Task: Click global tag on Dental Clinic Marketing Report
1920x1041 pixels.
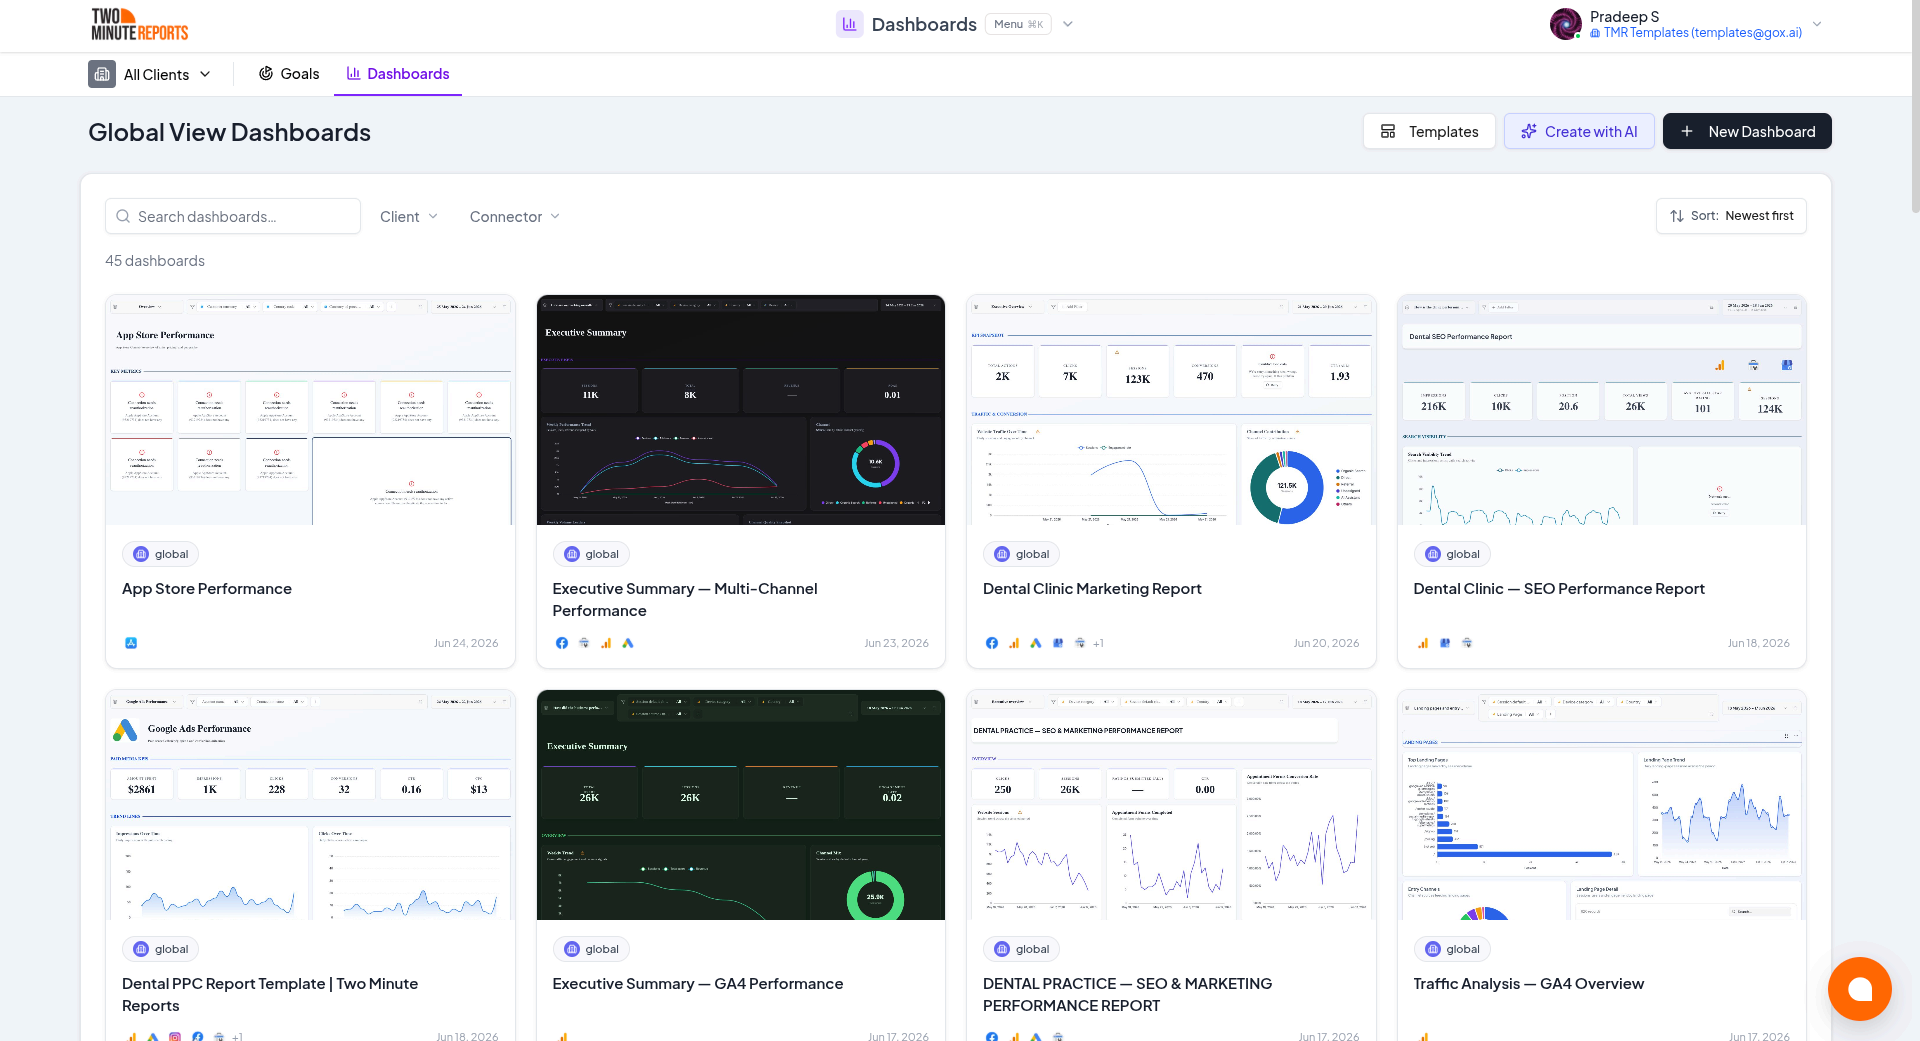Action: pyautogui.click(x=1022, y=554)
